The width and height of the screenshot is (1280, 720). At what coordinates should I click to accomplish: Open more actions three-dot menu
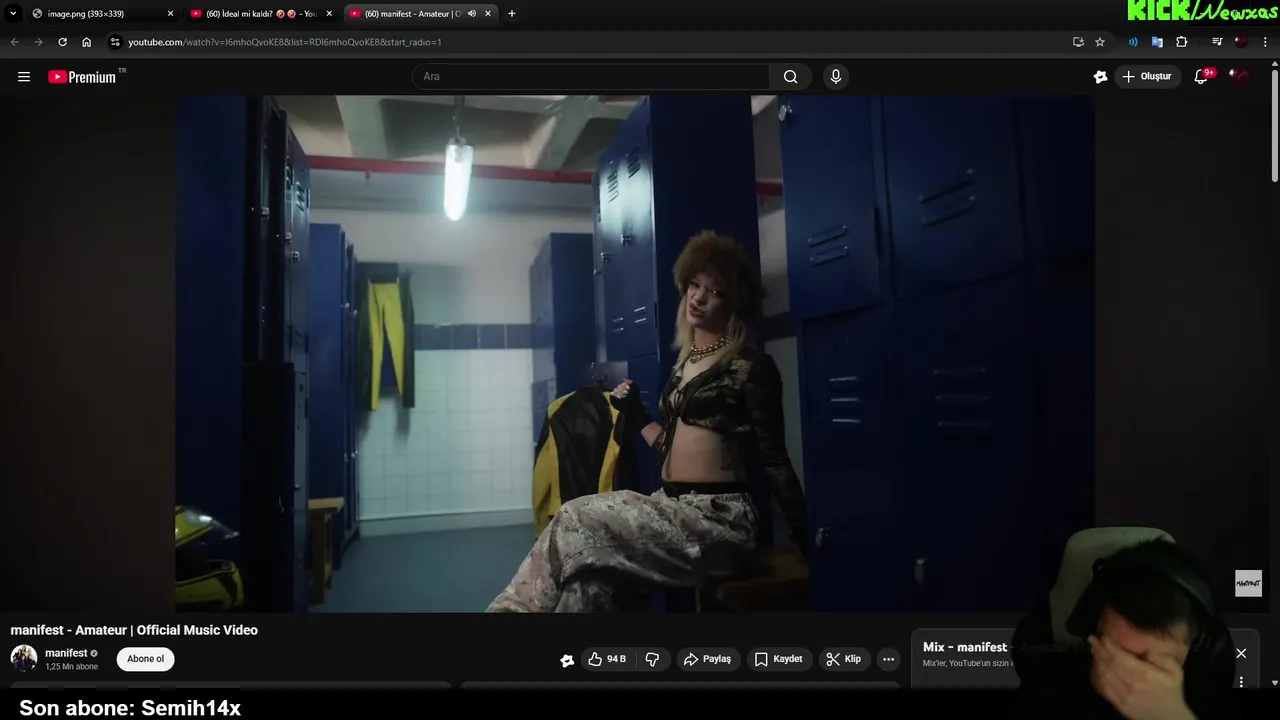click(x=888, y=659)
